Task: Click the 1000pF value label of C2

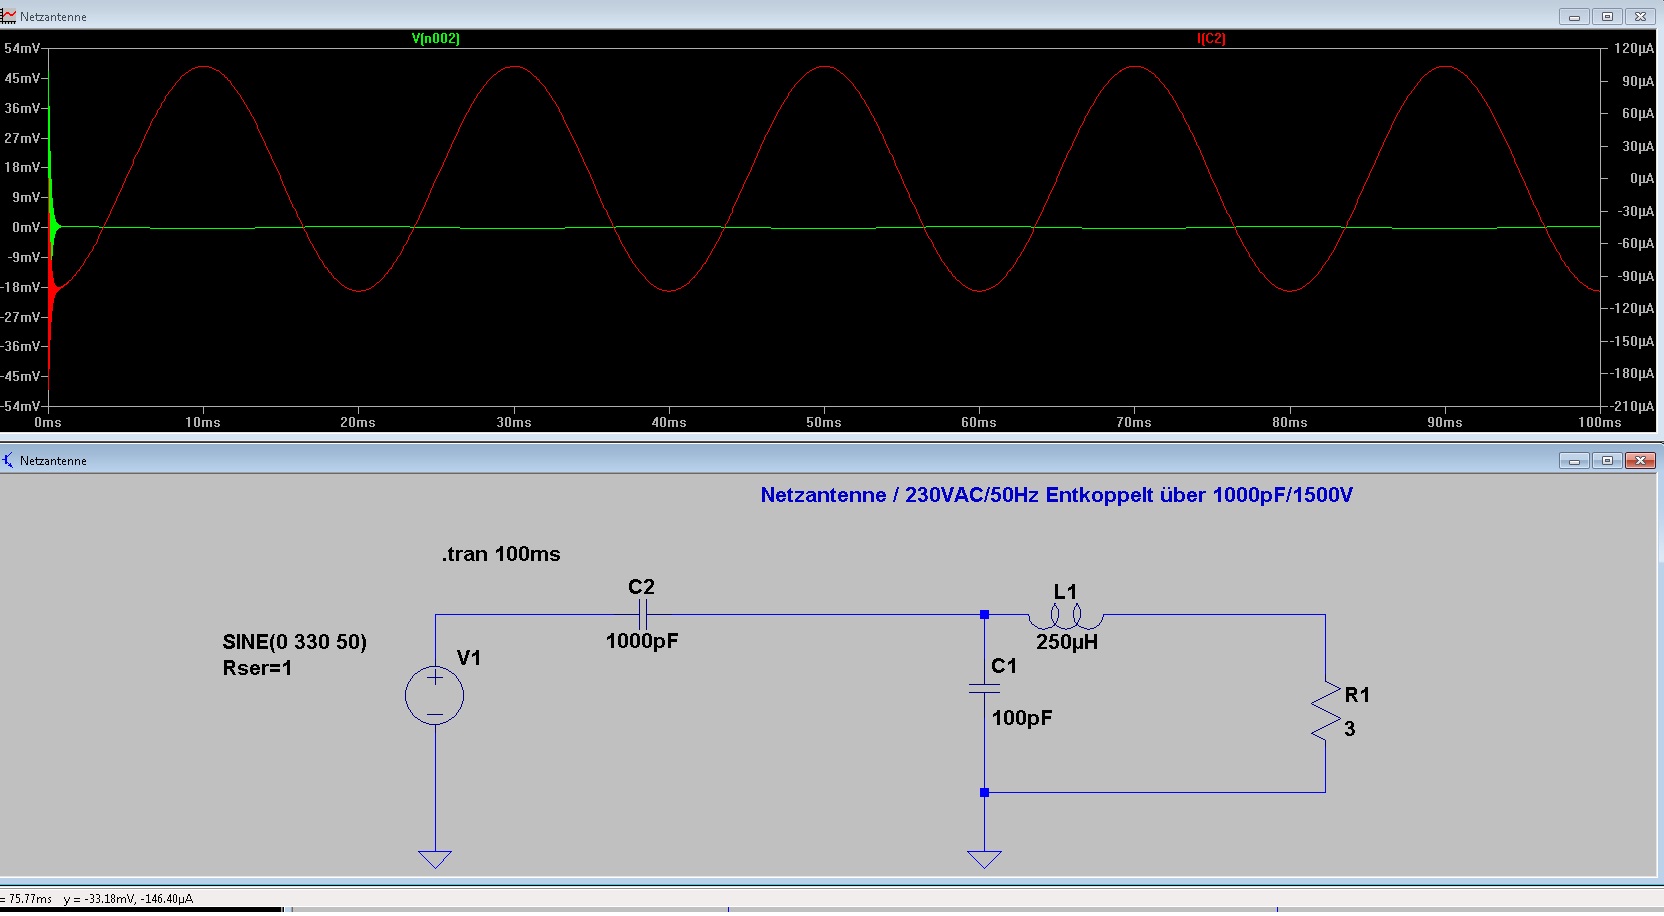Action: 642,641
